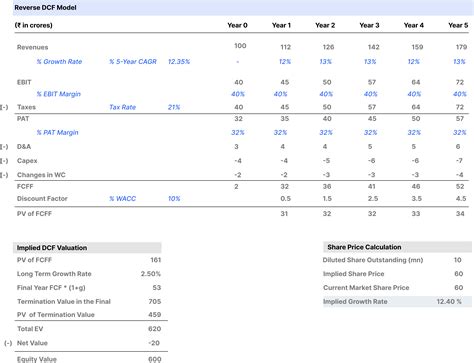
Task: Click the 'Capex' row label
Action: coord(27,161)
